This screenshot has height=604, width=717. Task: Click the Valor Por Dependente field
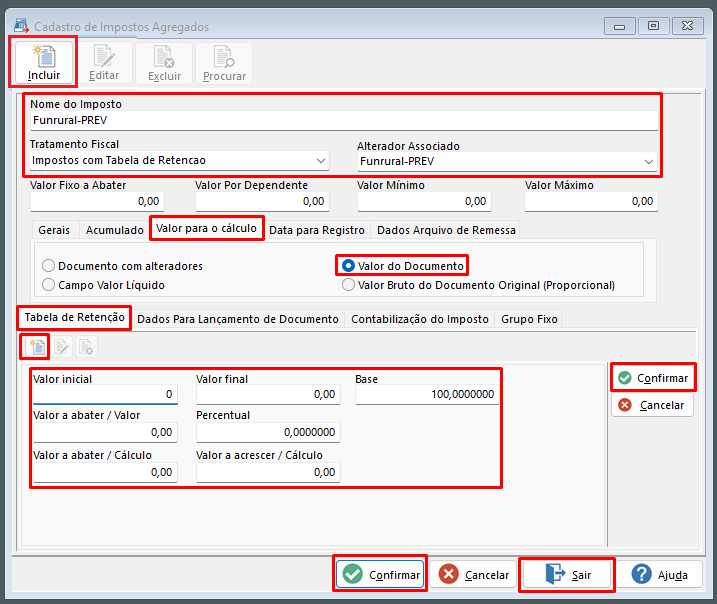point(262,202)
